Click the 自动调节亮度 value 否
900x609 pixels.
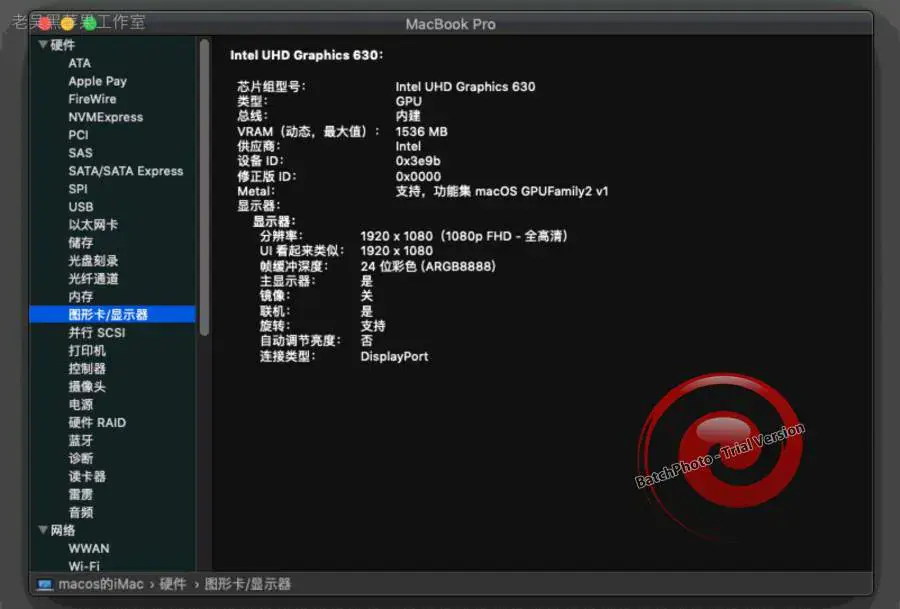click(x=367, y=340)
